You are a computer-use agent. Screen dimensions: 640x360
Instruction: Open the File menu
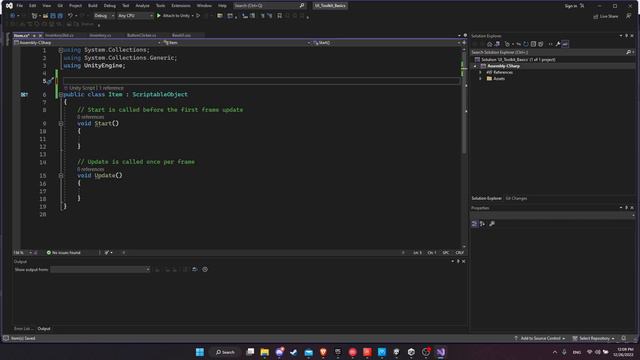tap(20, 6)
